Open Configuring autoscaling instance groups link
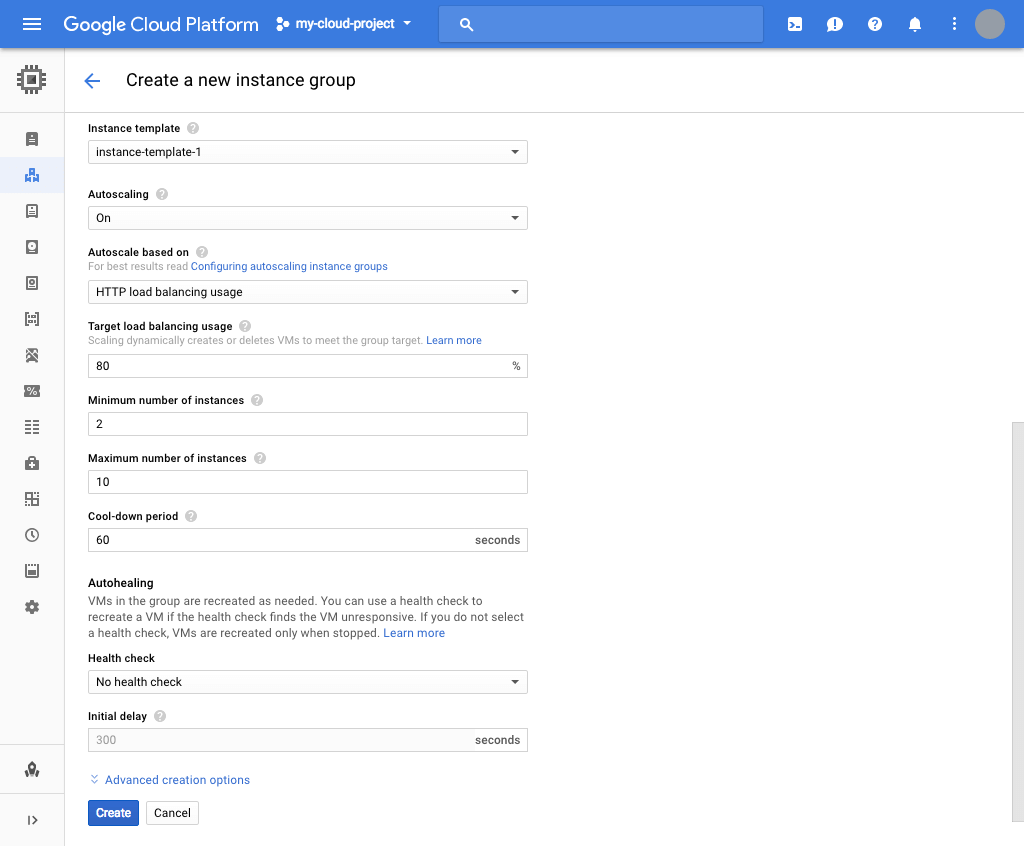This screenshot has width=1024, height=846. (289, 267)
